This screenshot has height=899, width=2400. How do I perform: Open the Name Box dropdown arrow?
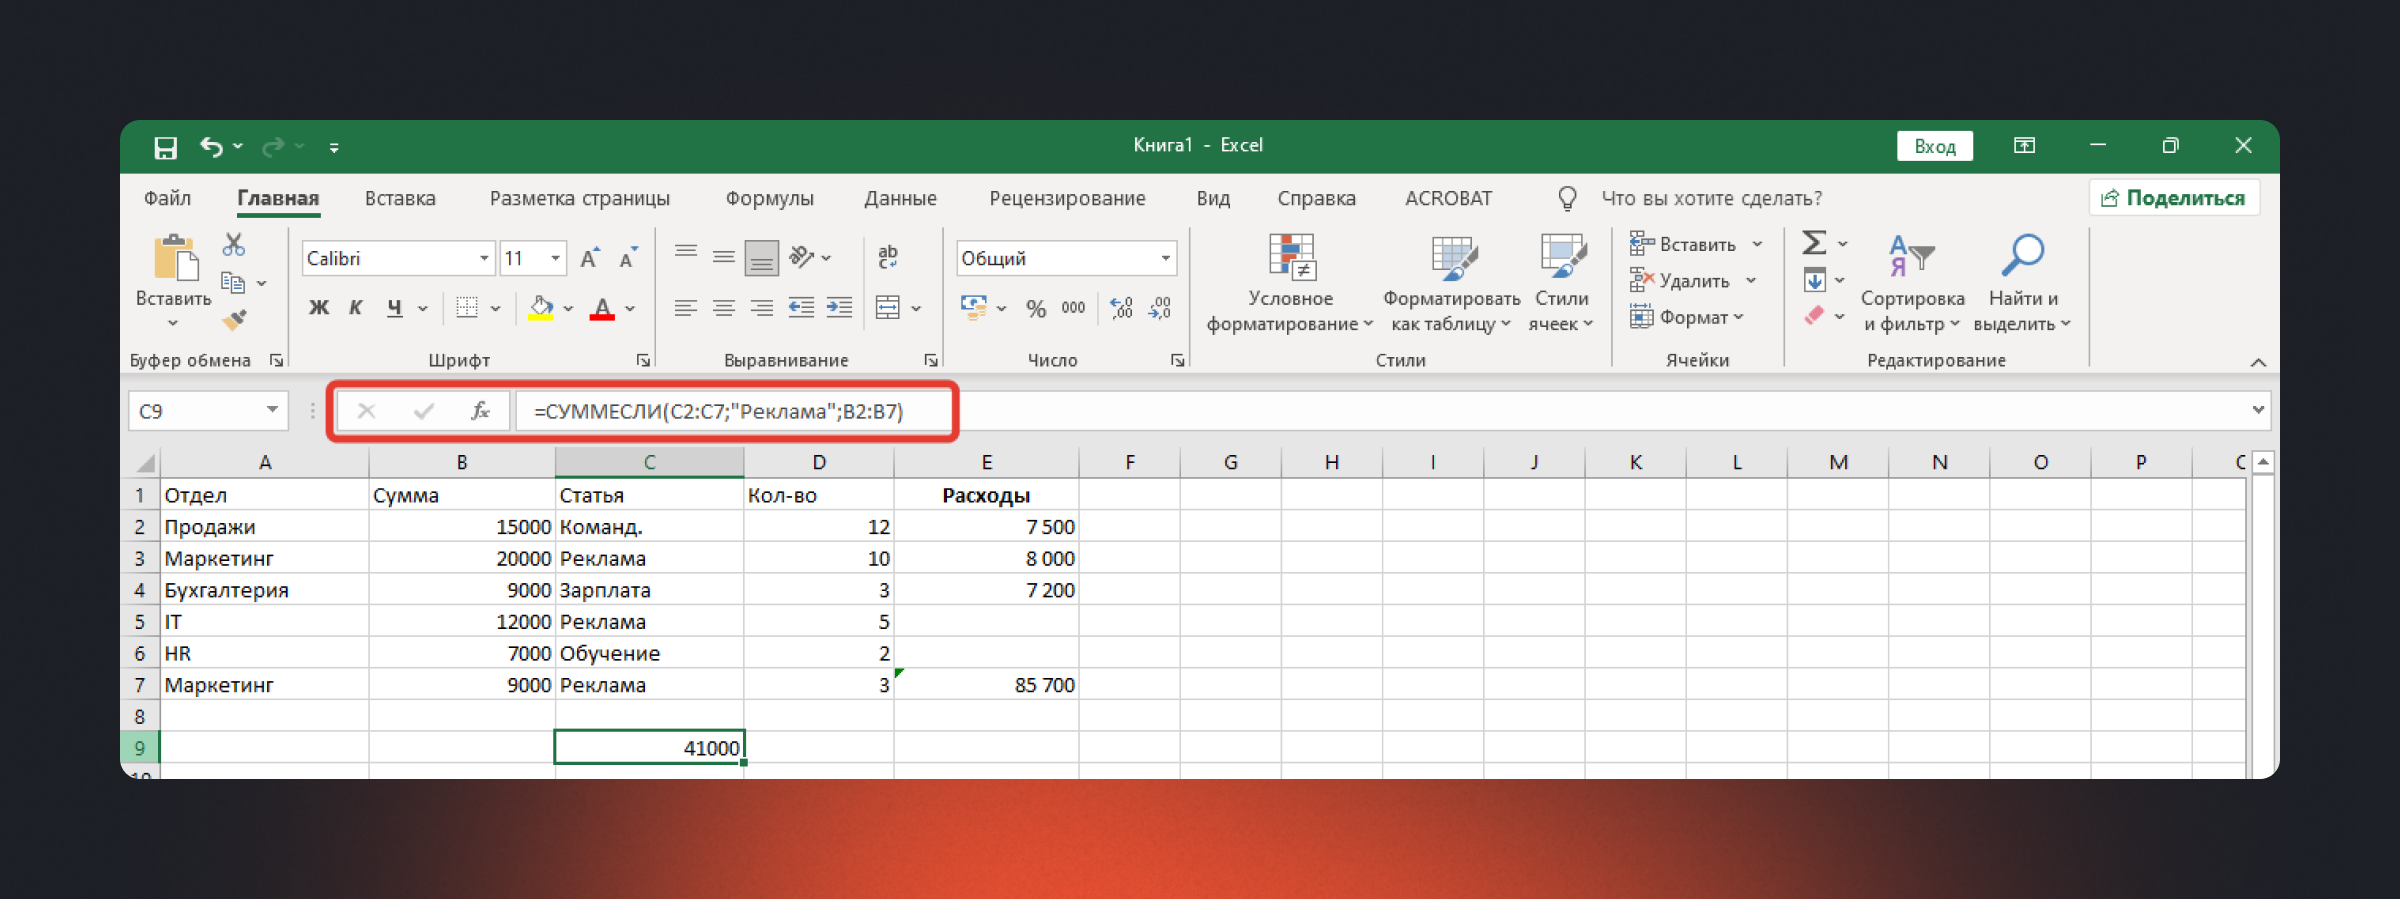pyautogui.click(x=272, y=410)
